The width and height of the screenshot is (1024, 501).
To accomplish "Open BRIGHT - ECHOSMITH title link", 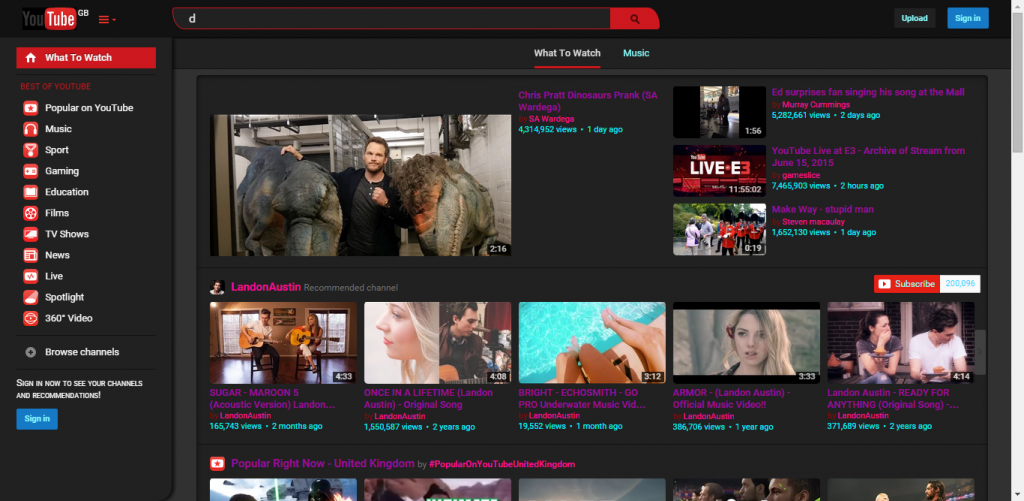I will pos(582,398).
